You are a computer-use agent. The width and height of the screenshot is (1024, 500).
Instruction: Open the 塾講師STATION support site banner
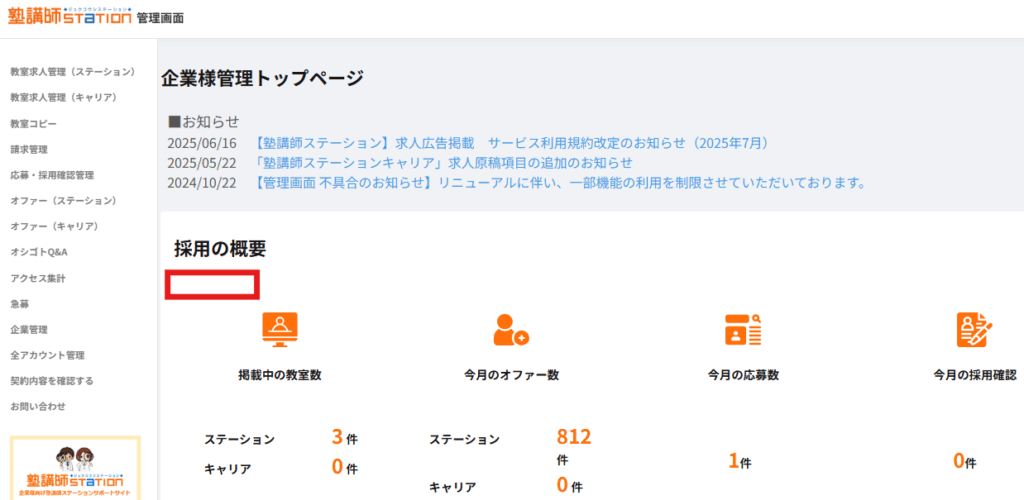tap(75, 468)
